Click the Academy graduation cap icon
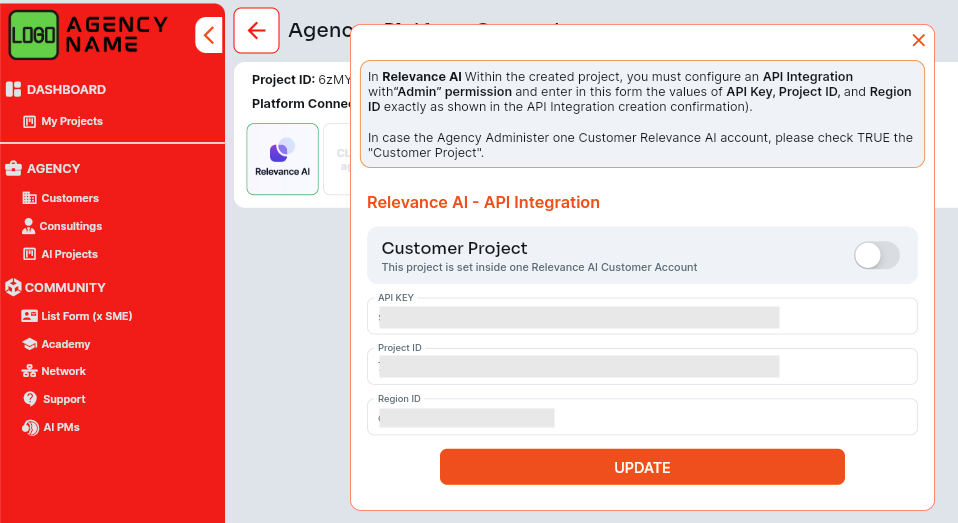Screen dimensions: 958x523 29,344
